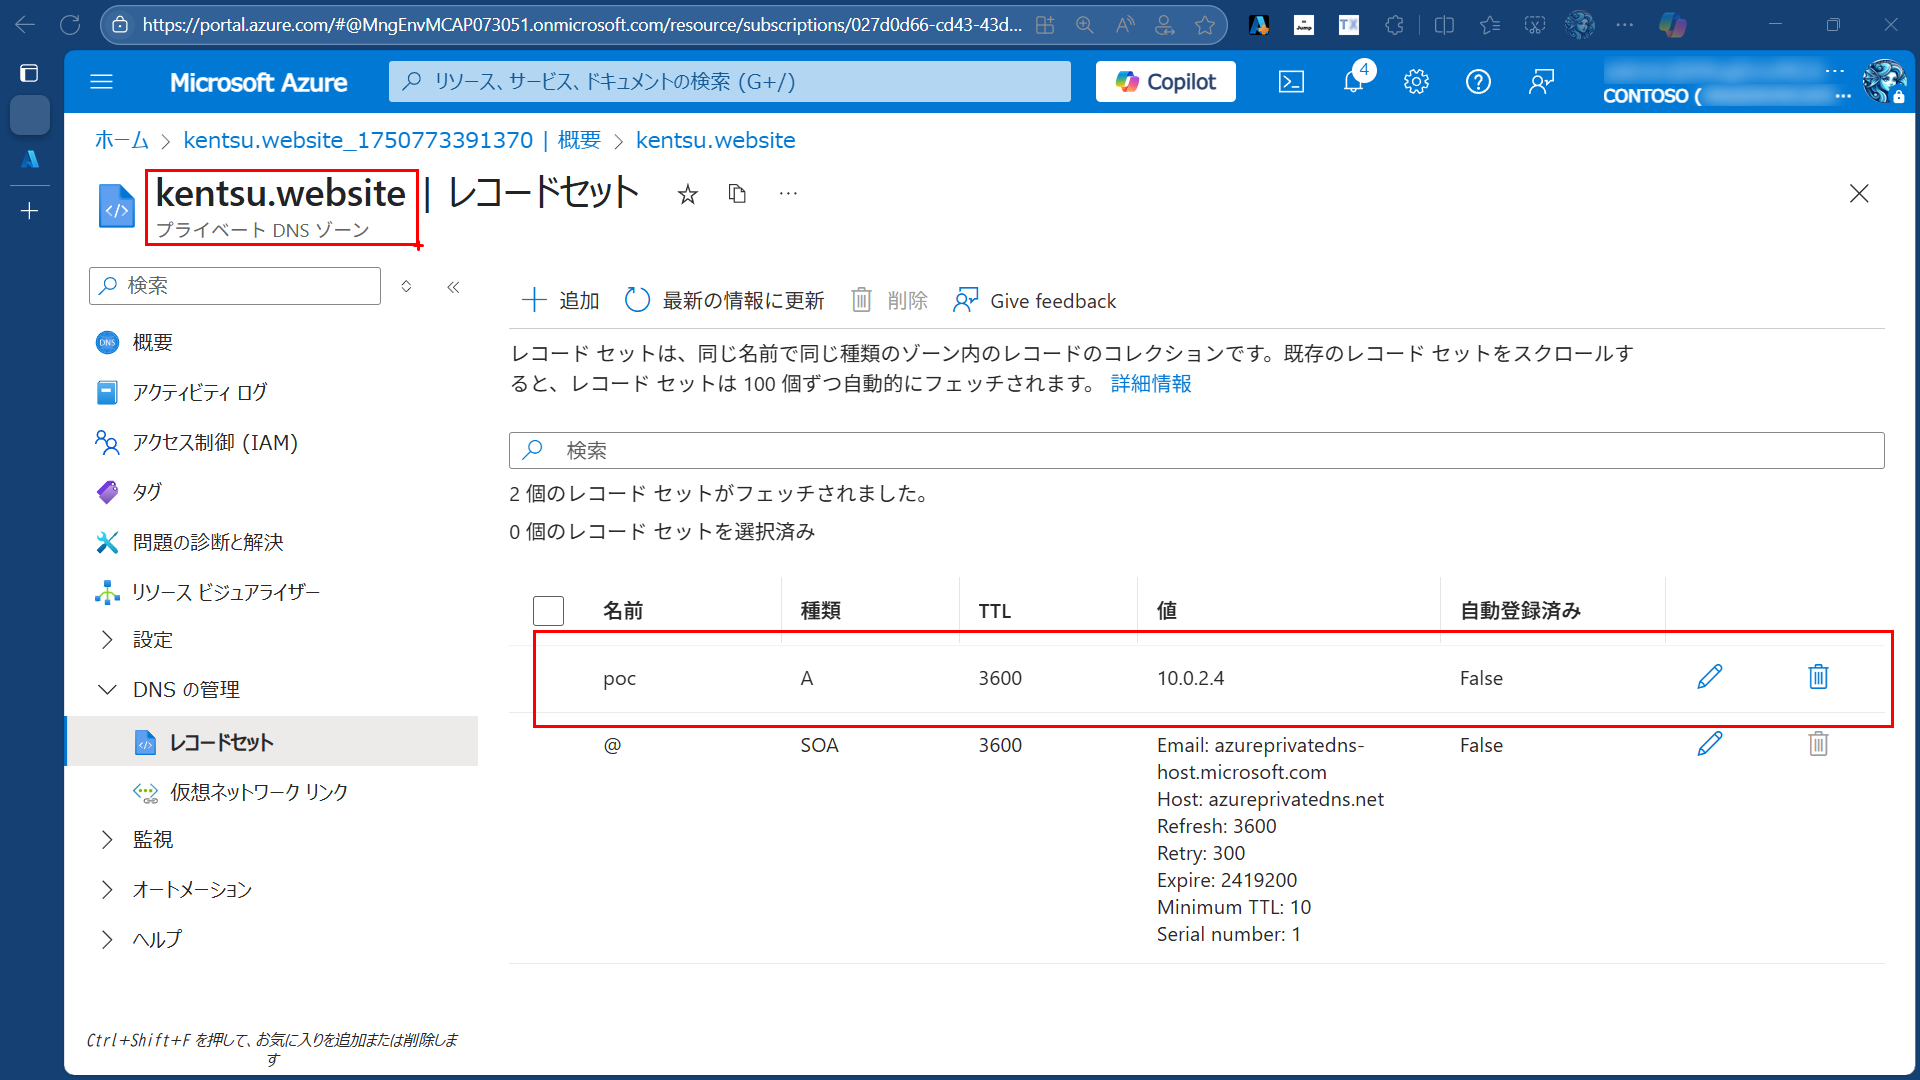The image size is (1920, 1080).
Task: Sort by 名前 column header
Action: [623, 611]
